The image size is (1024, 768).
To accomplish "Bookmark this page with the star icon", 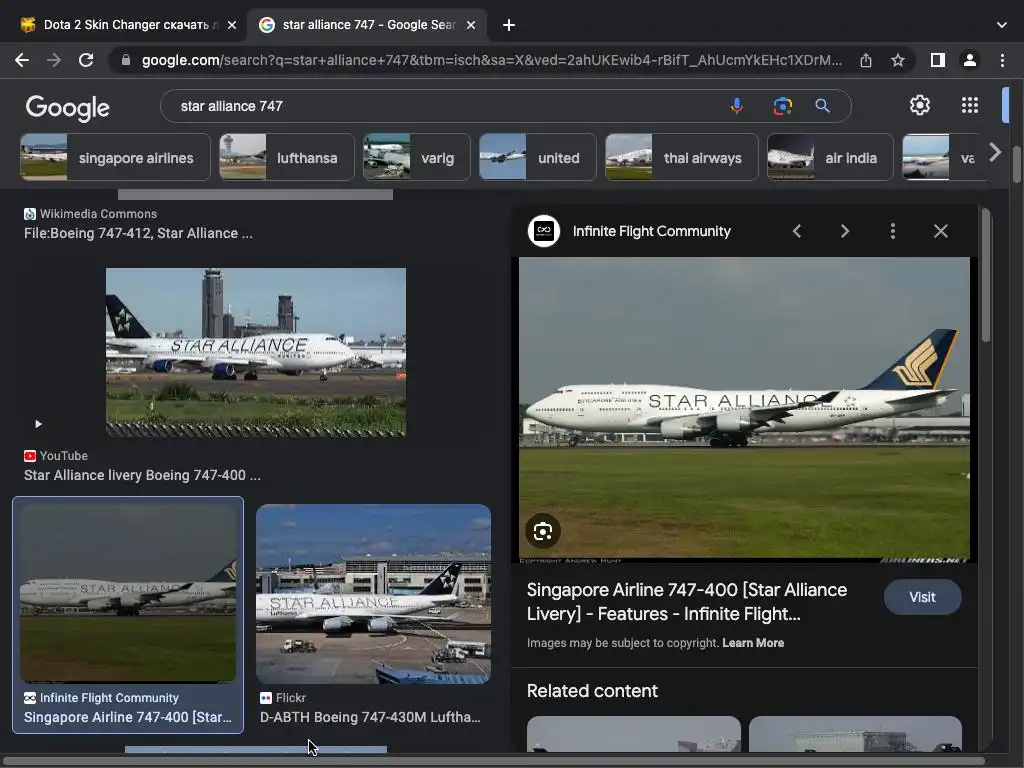I will [x=897, y=60].
